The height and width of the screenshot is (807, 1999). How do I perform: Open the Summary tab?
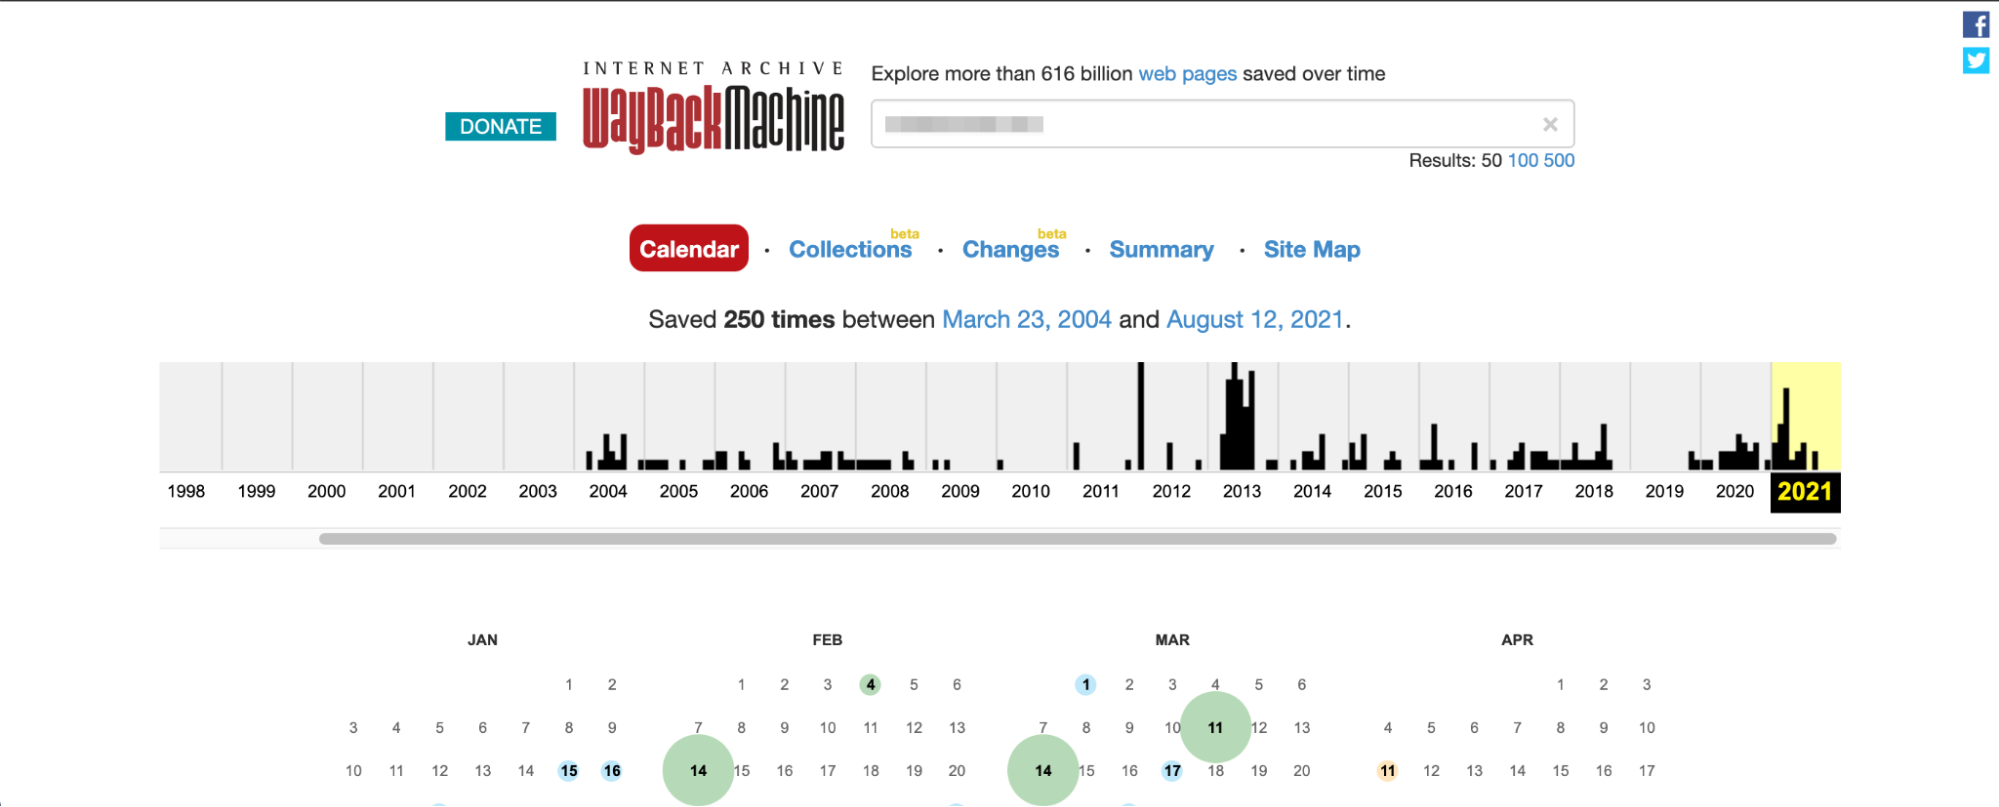(1161, 249)
